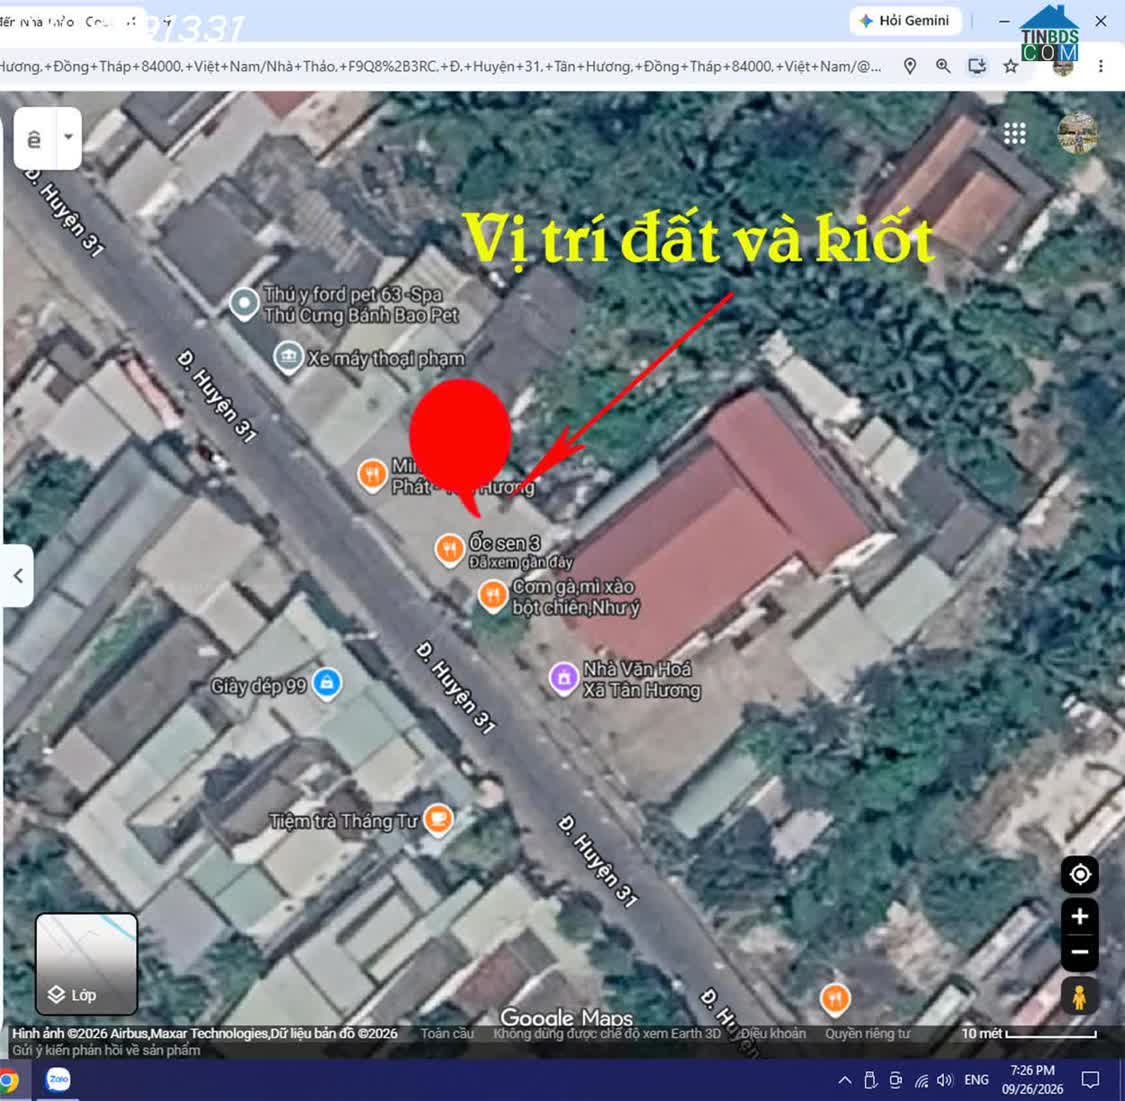The height and width of the screenshot is (1101, 1125).
Task: Toggle the 10 mét scale bar units
Action: (x=1029, y=1034)
